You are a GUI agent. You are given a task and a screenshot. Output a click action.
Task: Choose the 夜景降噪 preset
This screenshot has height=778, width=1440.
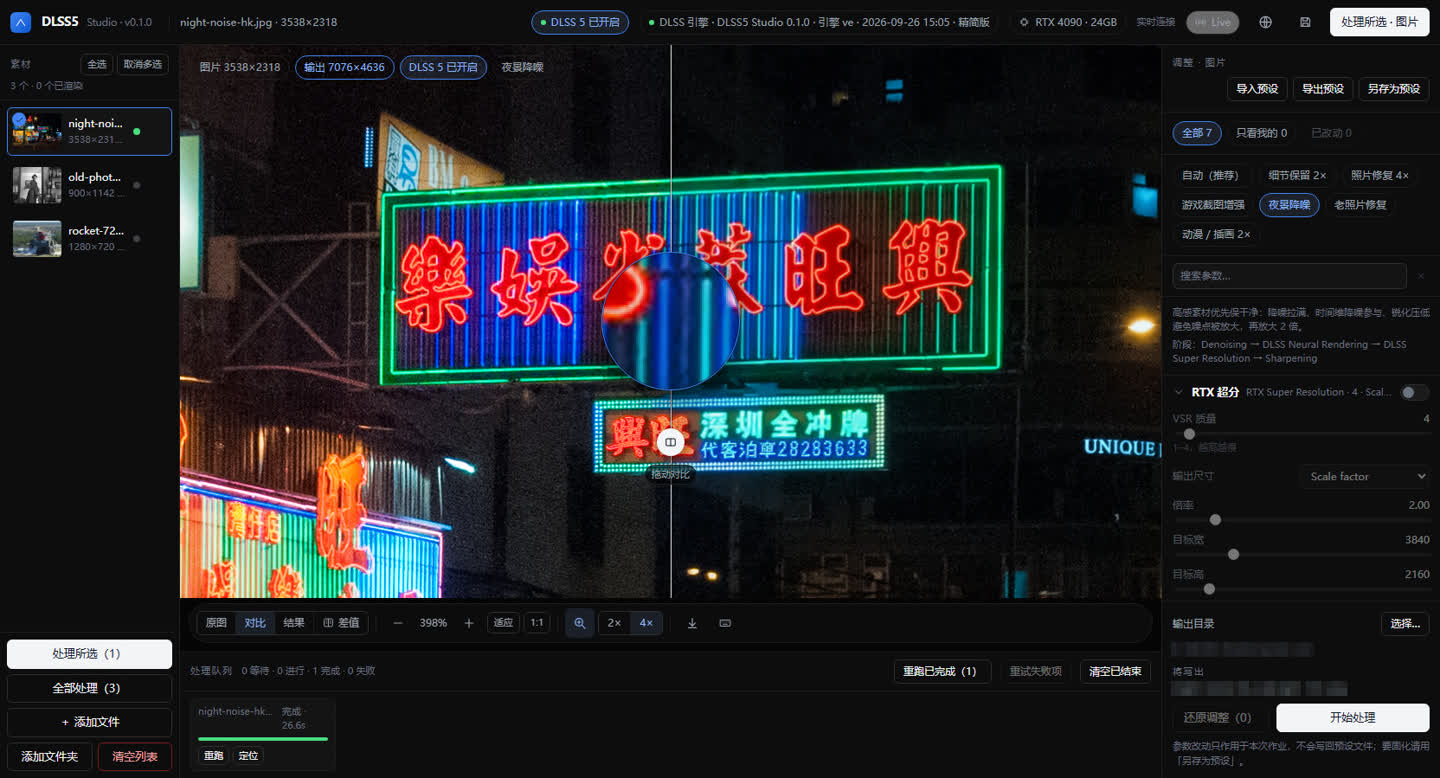pyautogui.click(x=1289, y=205)
